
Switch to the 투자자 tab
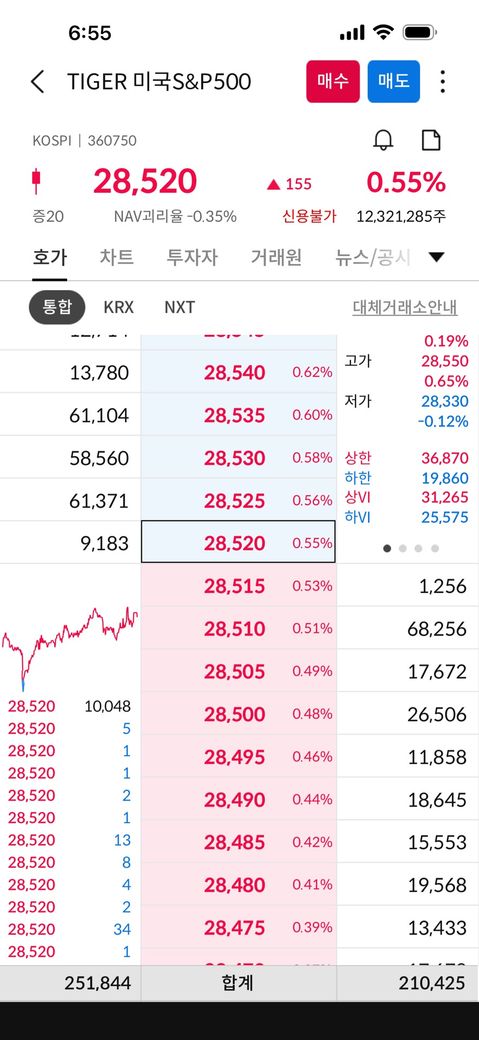pos(192,257)
